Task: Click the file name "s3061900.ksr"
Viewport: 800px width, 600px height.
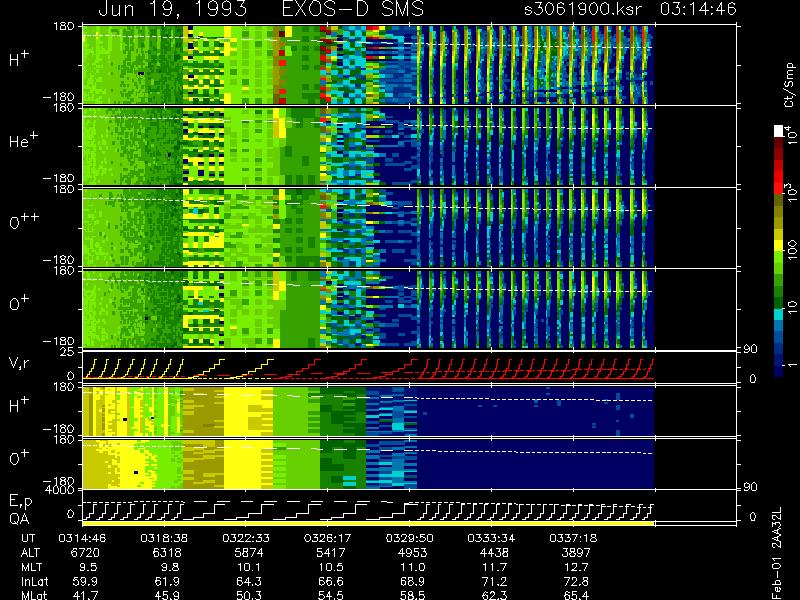Action: [x=583, y=9]
